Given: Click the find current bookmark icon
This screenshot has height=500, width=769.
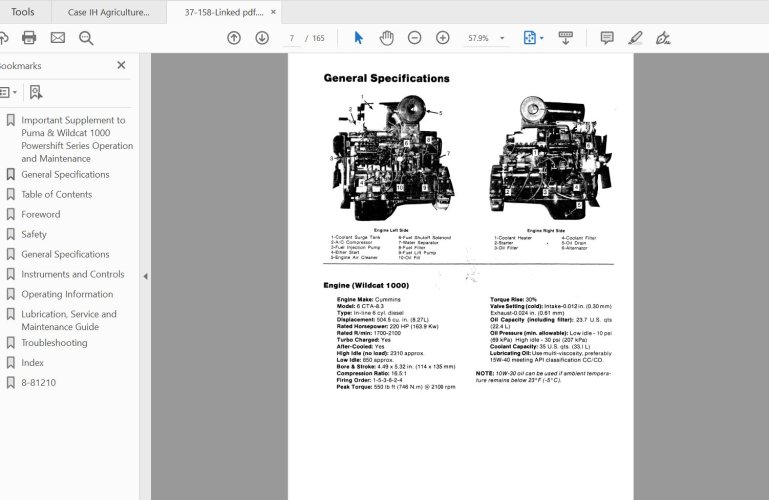Looking at the screenshot, I should point(36,92).
